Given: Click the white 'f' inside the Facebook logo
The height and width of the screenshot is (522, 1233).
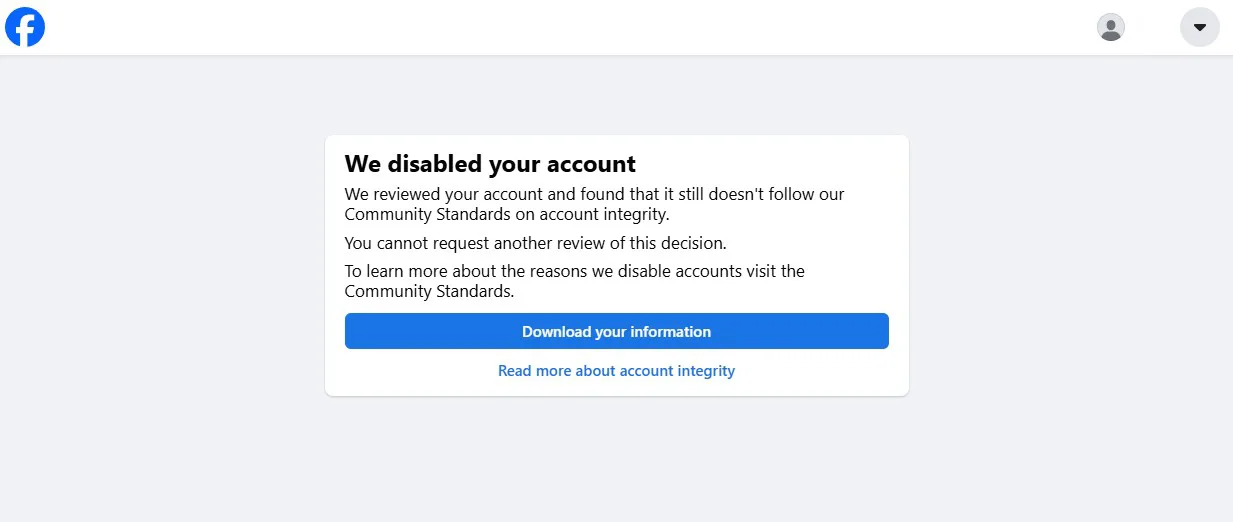Looking at the screenshot, I should point(27,29).
